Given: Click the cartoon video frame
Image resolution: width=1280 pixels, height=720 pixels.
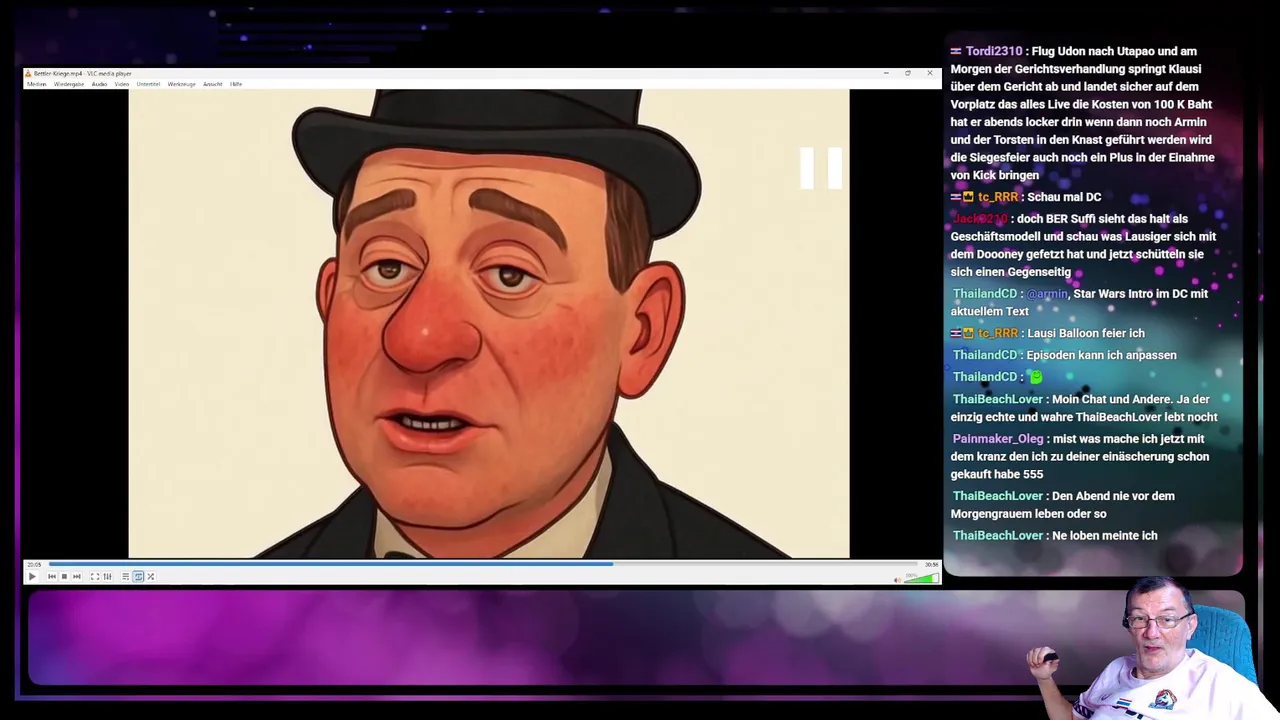Looking at the screenshot, I should pyautogui.click(x=489, y=324).
